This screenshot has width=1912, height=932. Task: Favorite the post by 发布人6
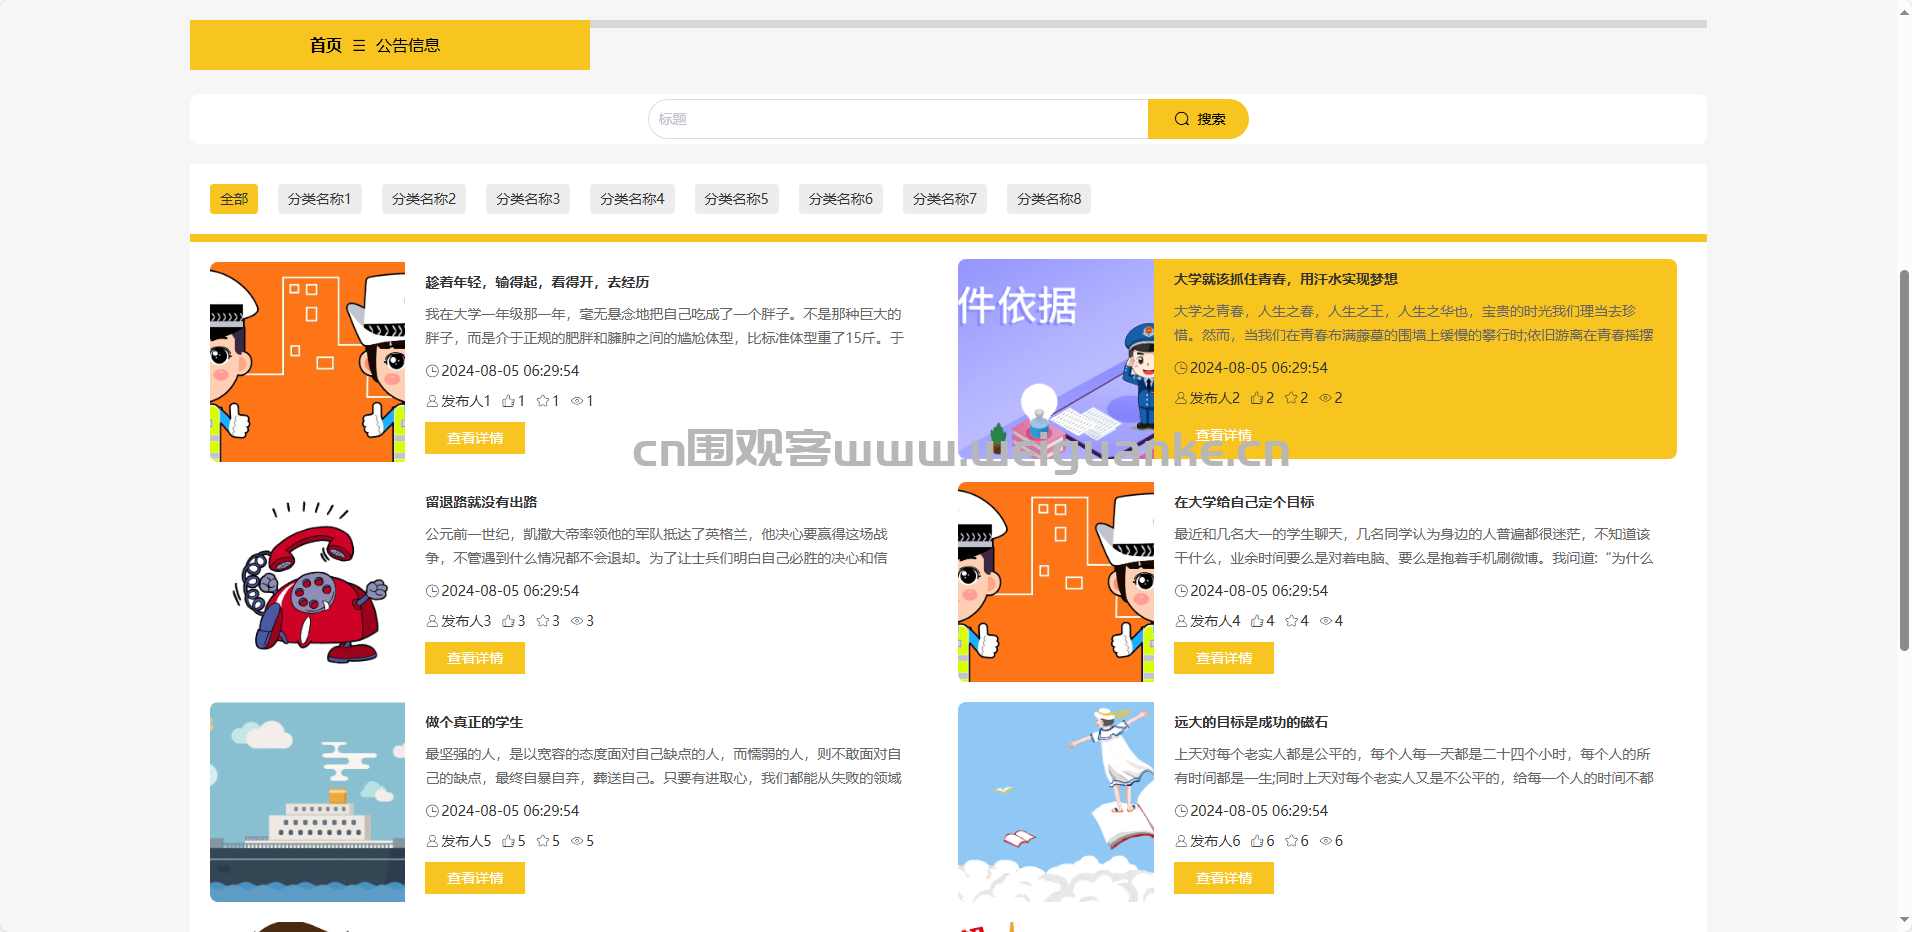[x=1291, y=841]
